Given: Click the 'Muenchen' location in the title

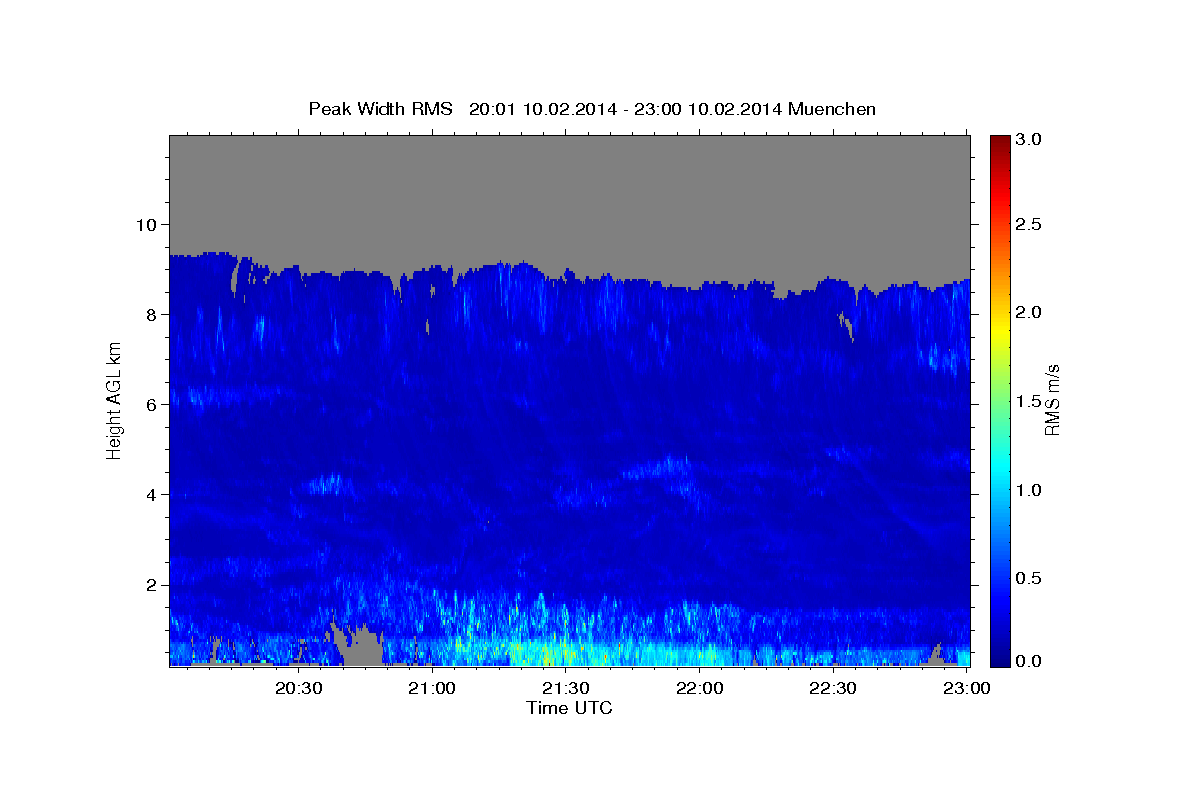Looking at the screenshot, I should pos(832,109).
